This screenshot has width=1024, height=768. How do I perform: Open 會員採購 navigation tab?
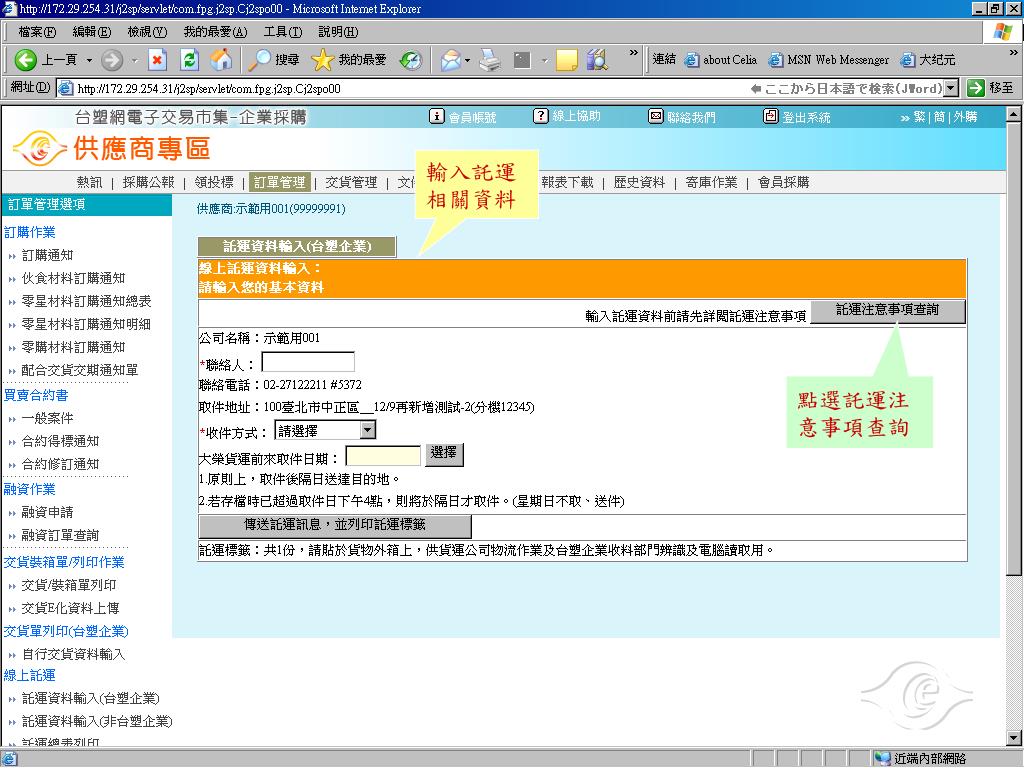[783, 182]
